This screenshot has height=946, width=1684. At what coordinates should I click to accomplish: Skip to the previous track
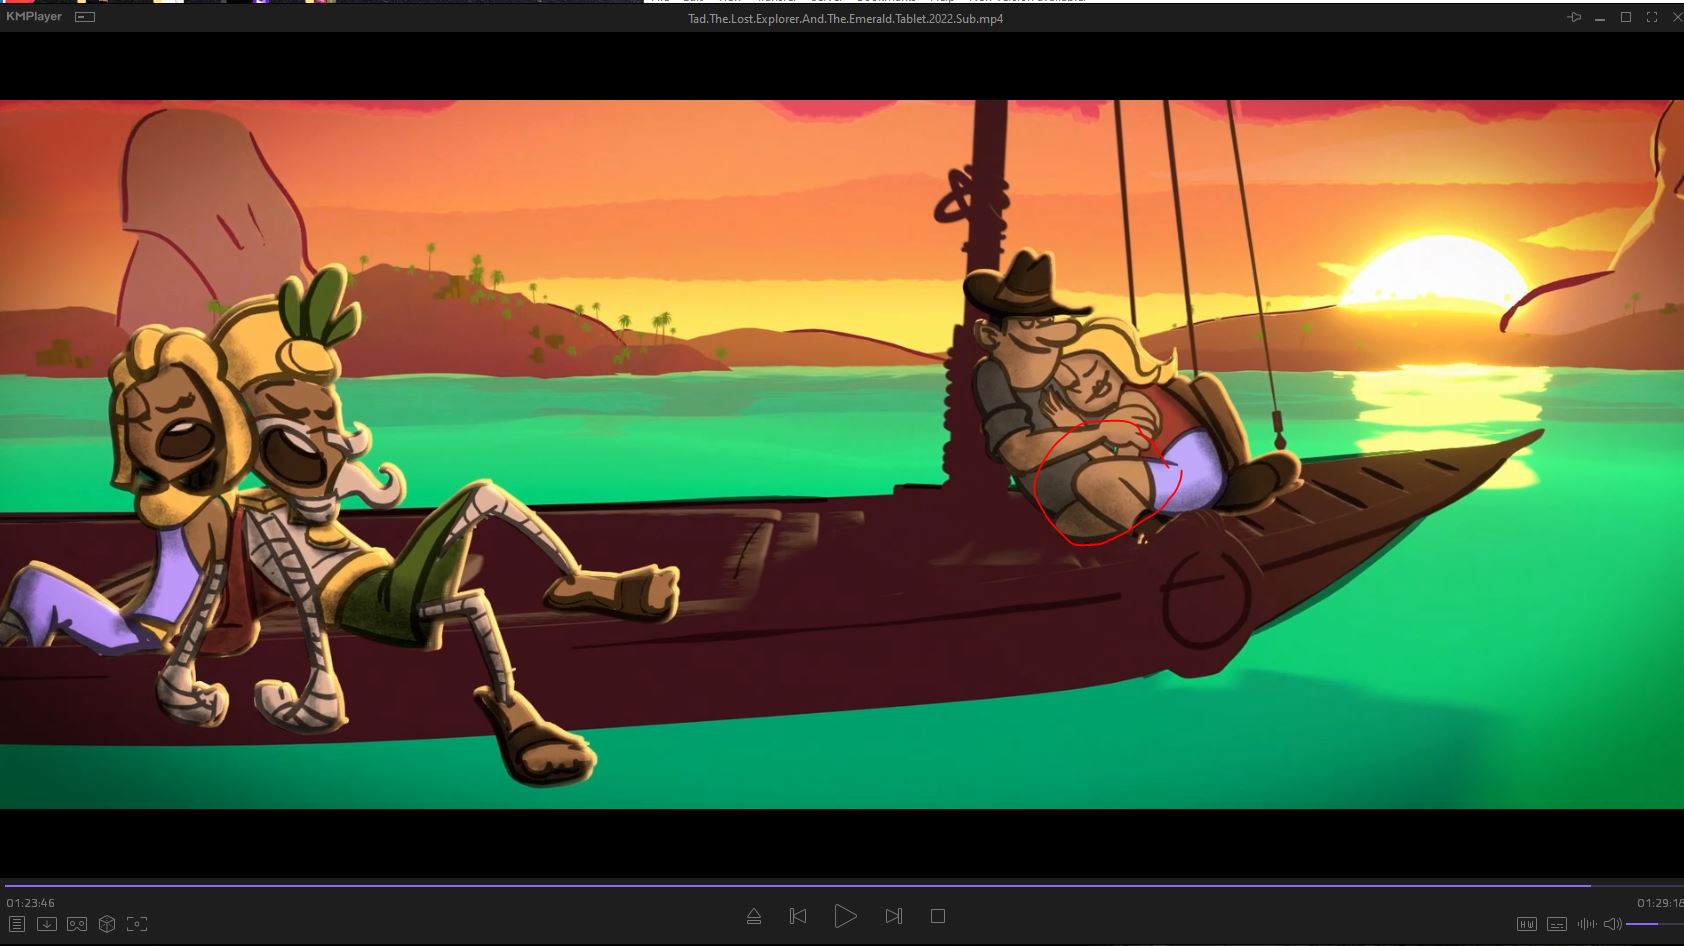[798, 916]
